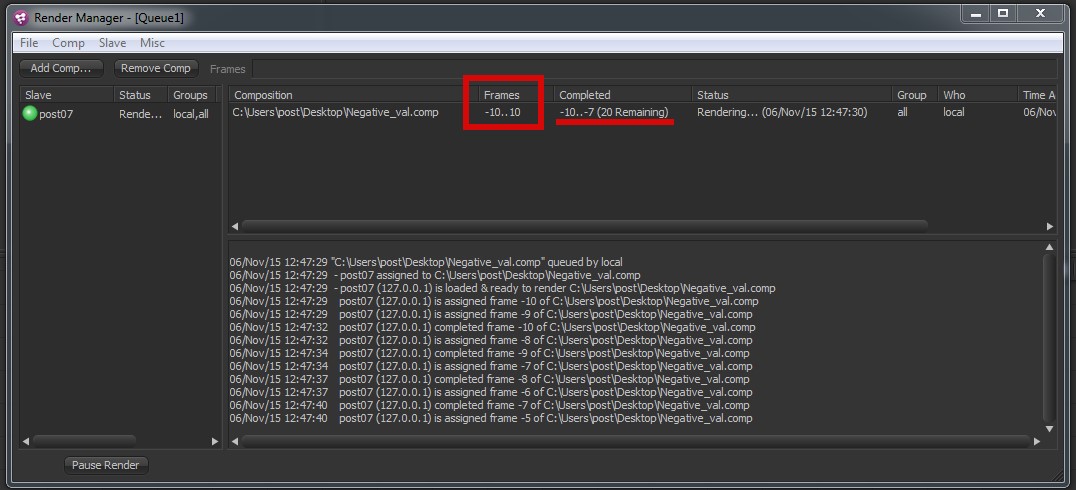This screenshot has height=490, width=1076.
Task: Open the Comp menu
Action: click(69, 43)
